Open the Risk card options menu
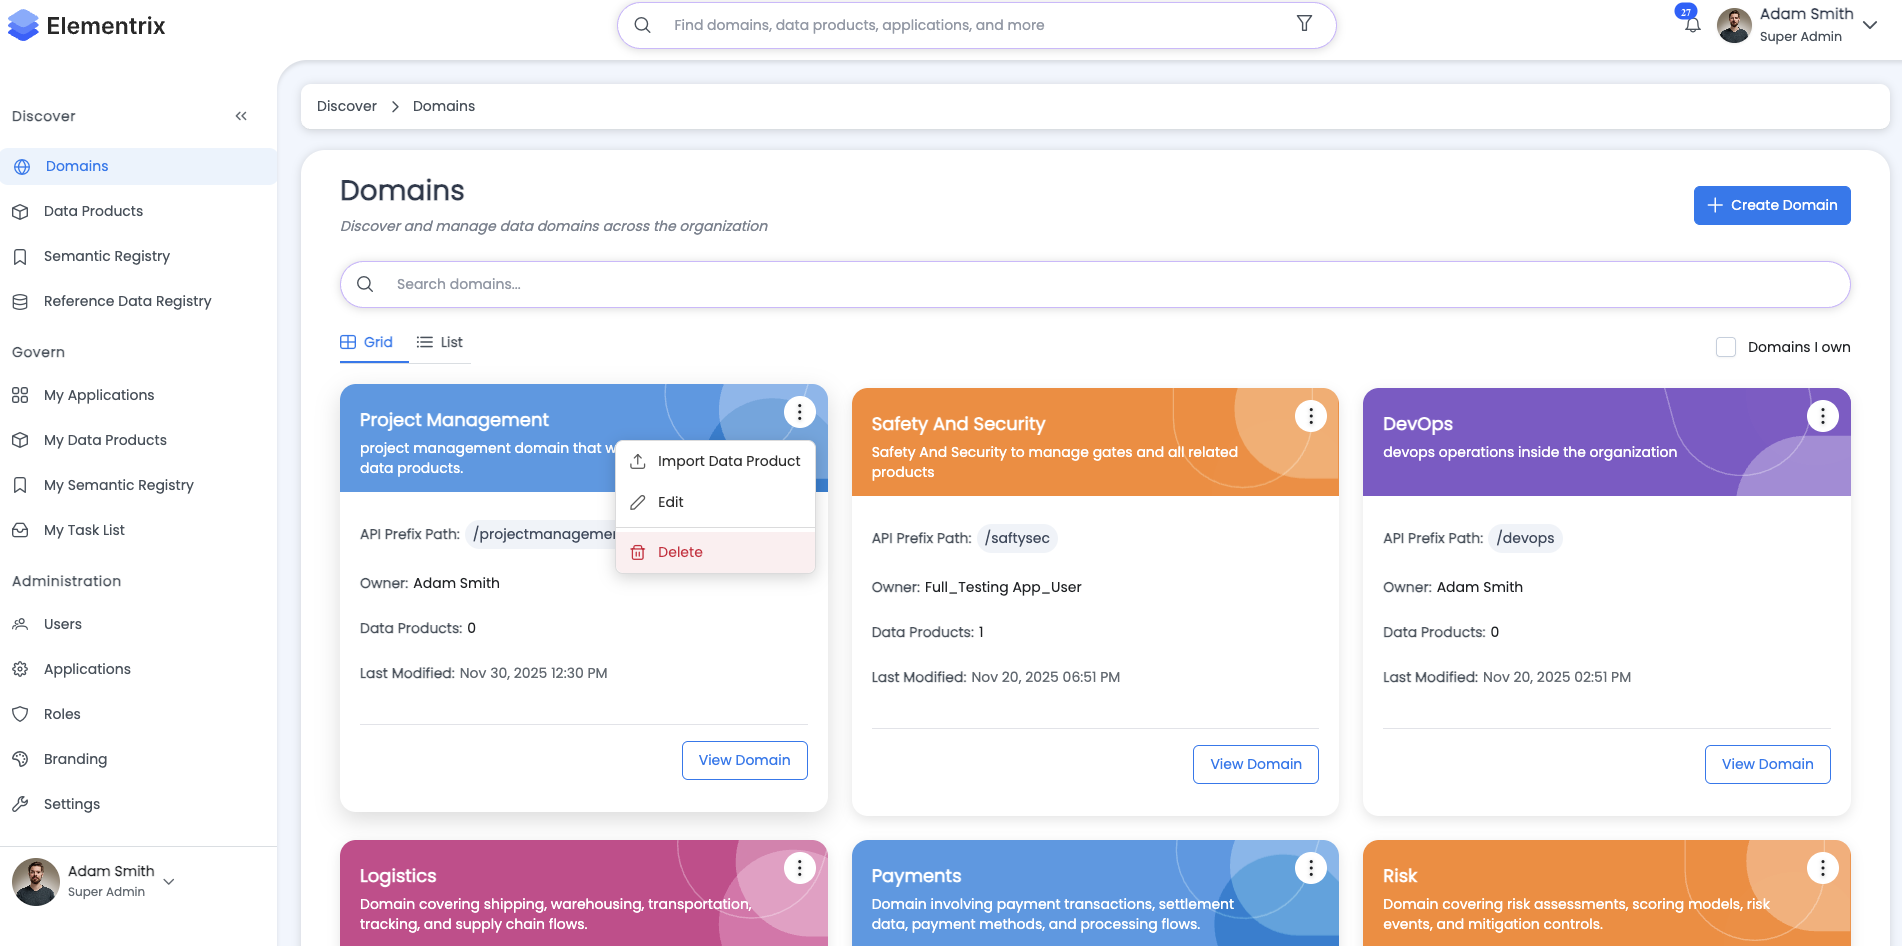 tap(1823, 868)
